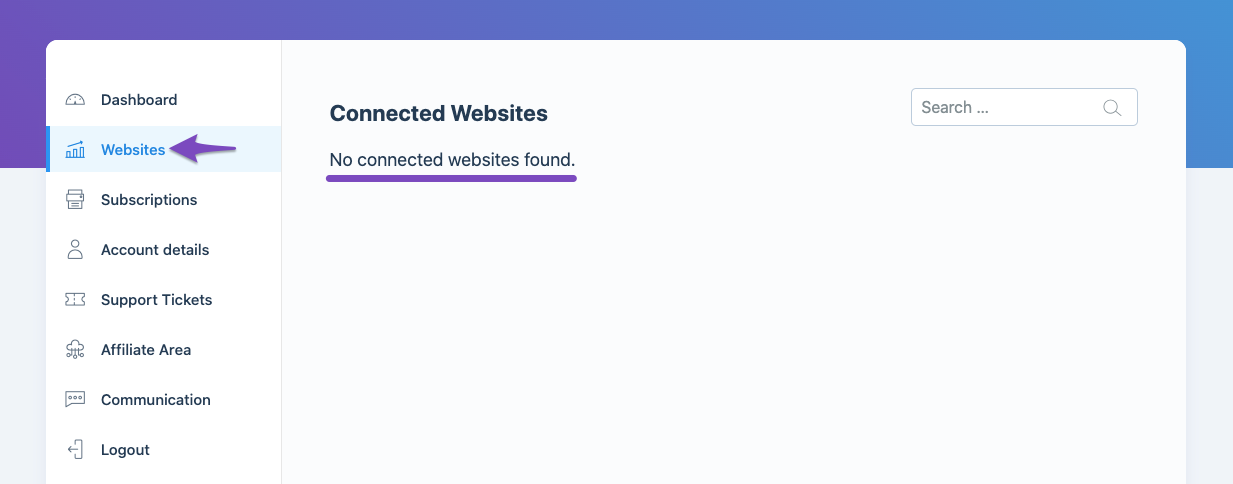Open the Dashboard menu item
Viewport: 1233px width, 484px height.
click(x=139, y=100)
